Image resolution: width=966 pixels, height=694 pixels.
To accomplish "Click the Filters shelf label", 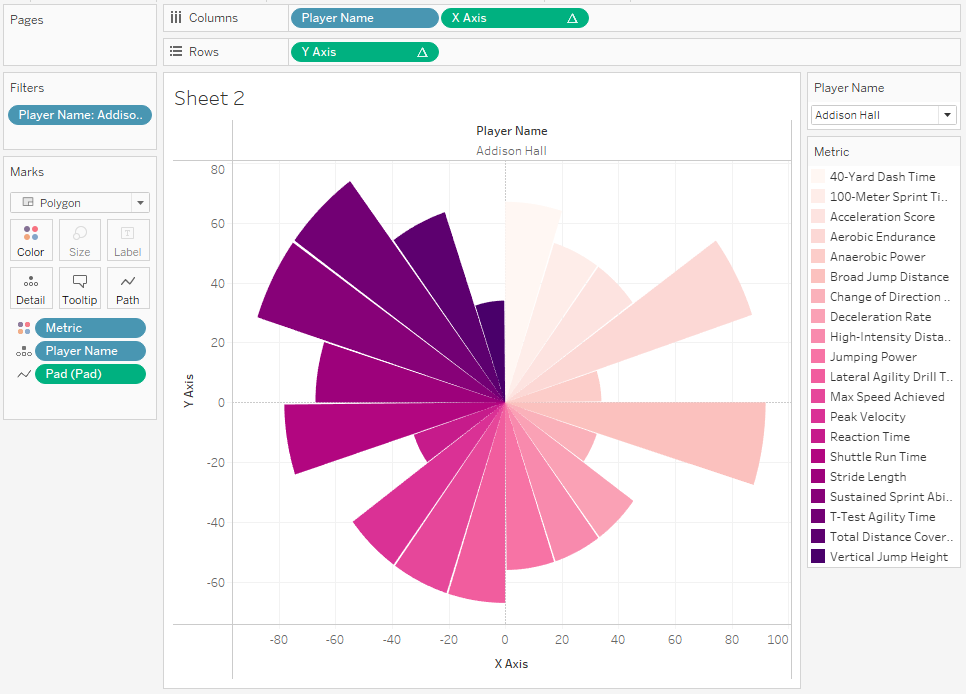I will click(27, 88).
